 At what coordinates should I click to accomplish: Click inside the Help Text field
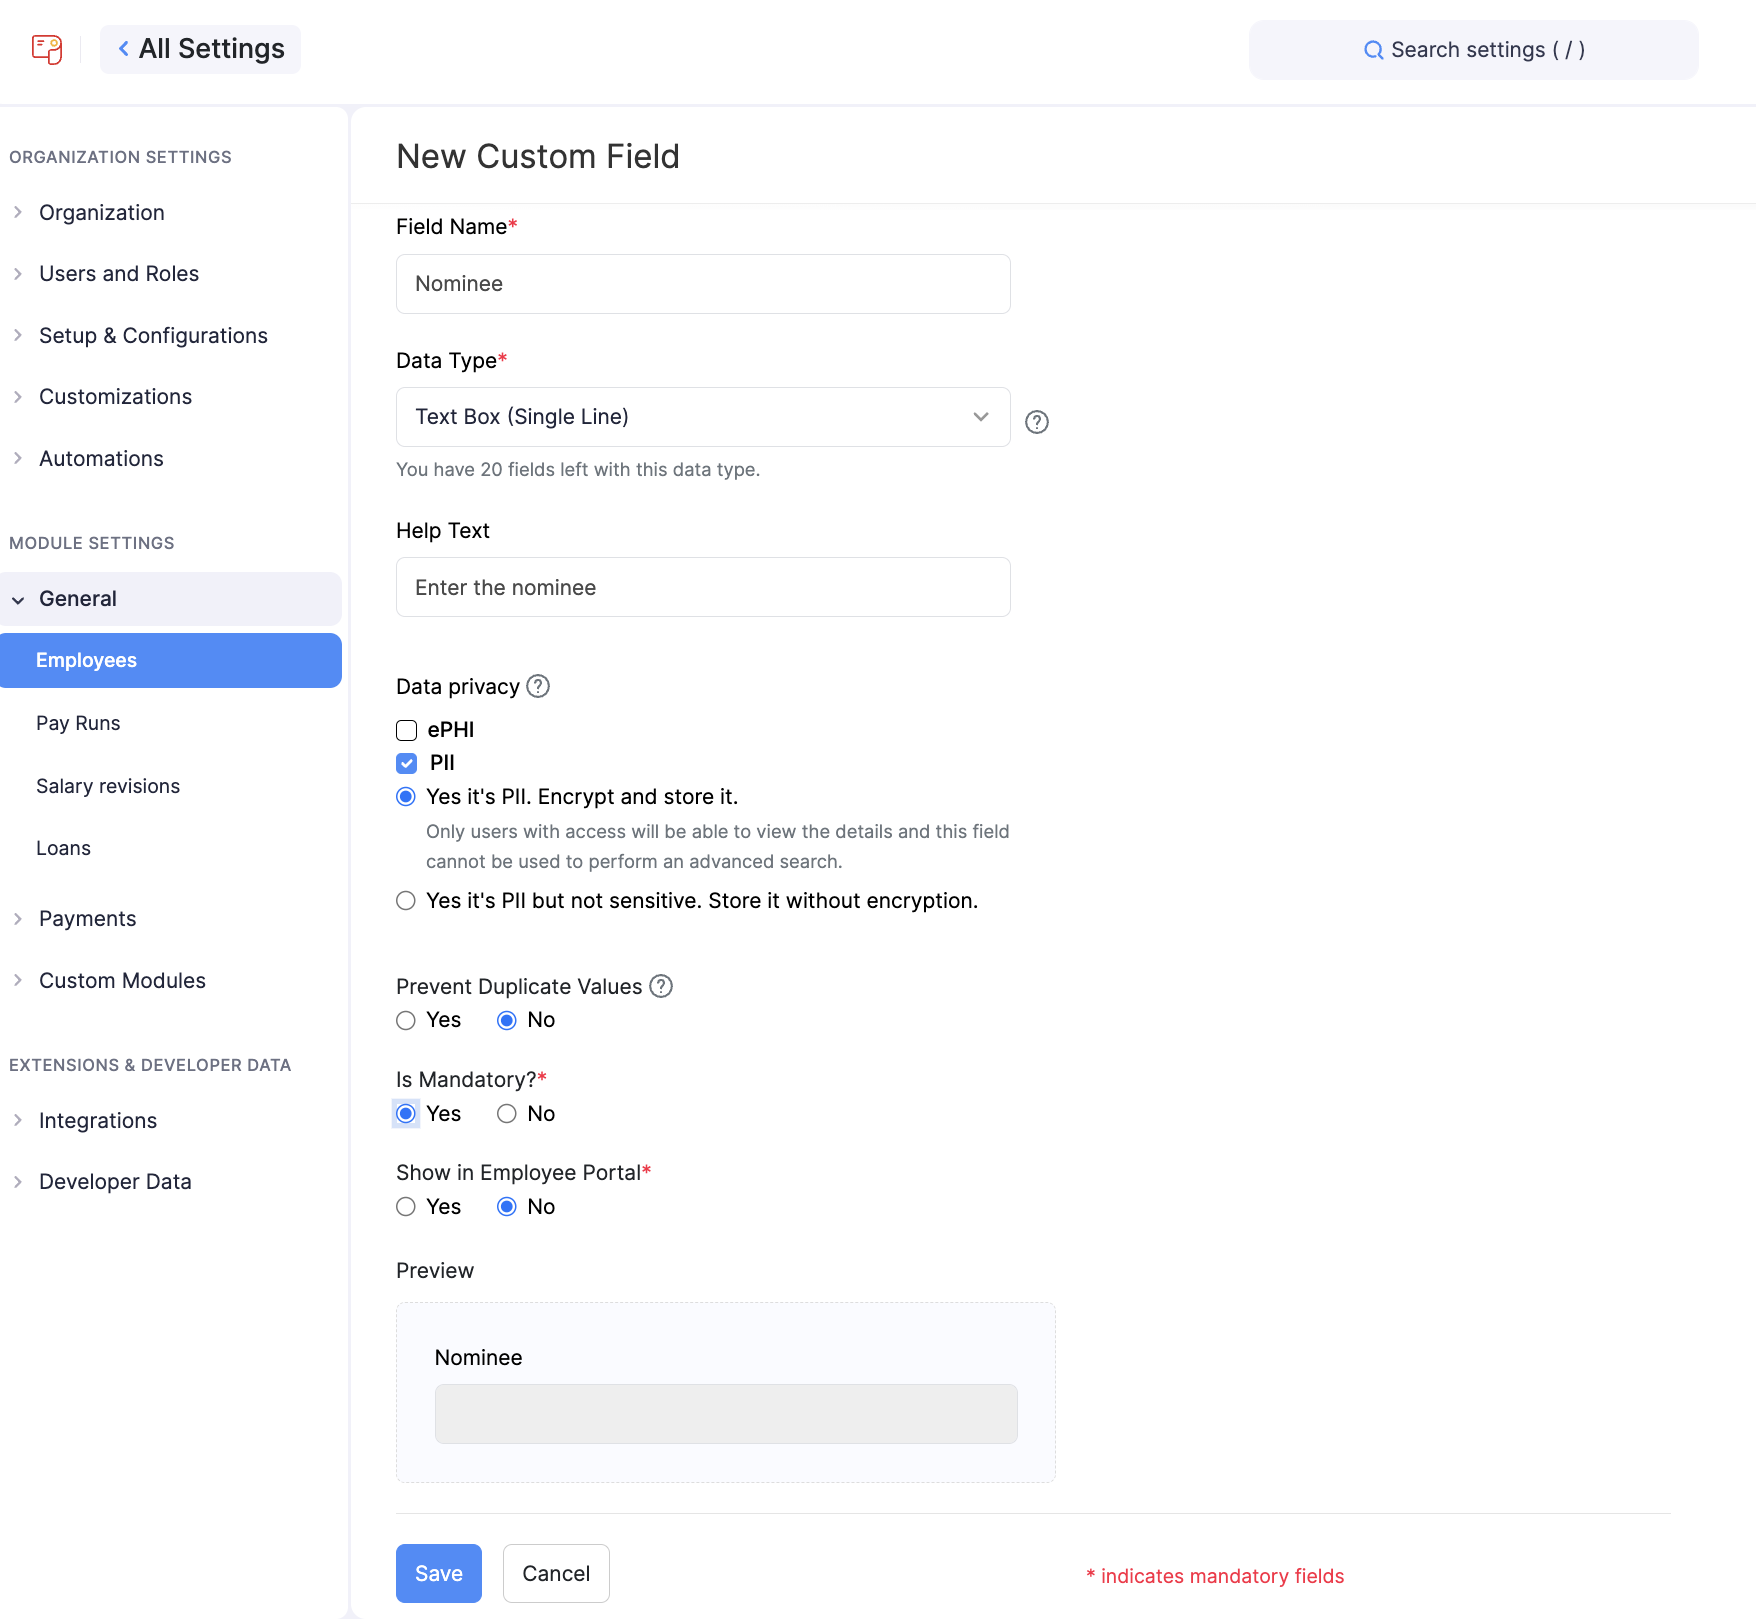click(703, 587)
